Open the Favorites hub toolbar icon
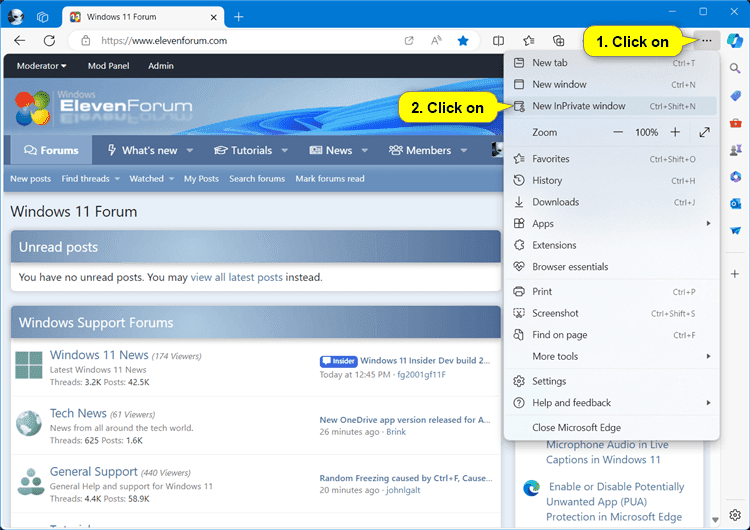This screenshot has width=750, height=530. [529, 41]
